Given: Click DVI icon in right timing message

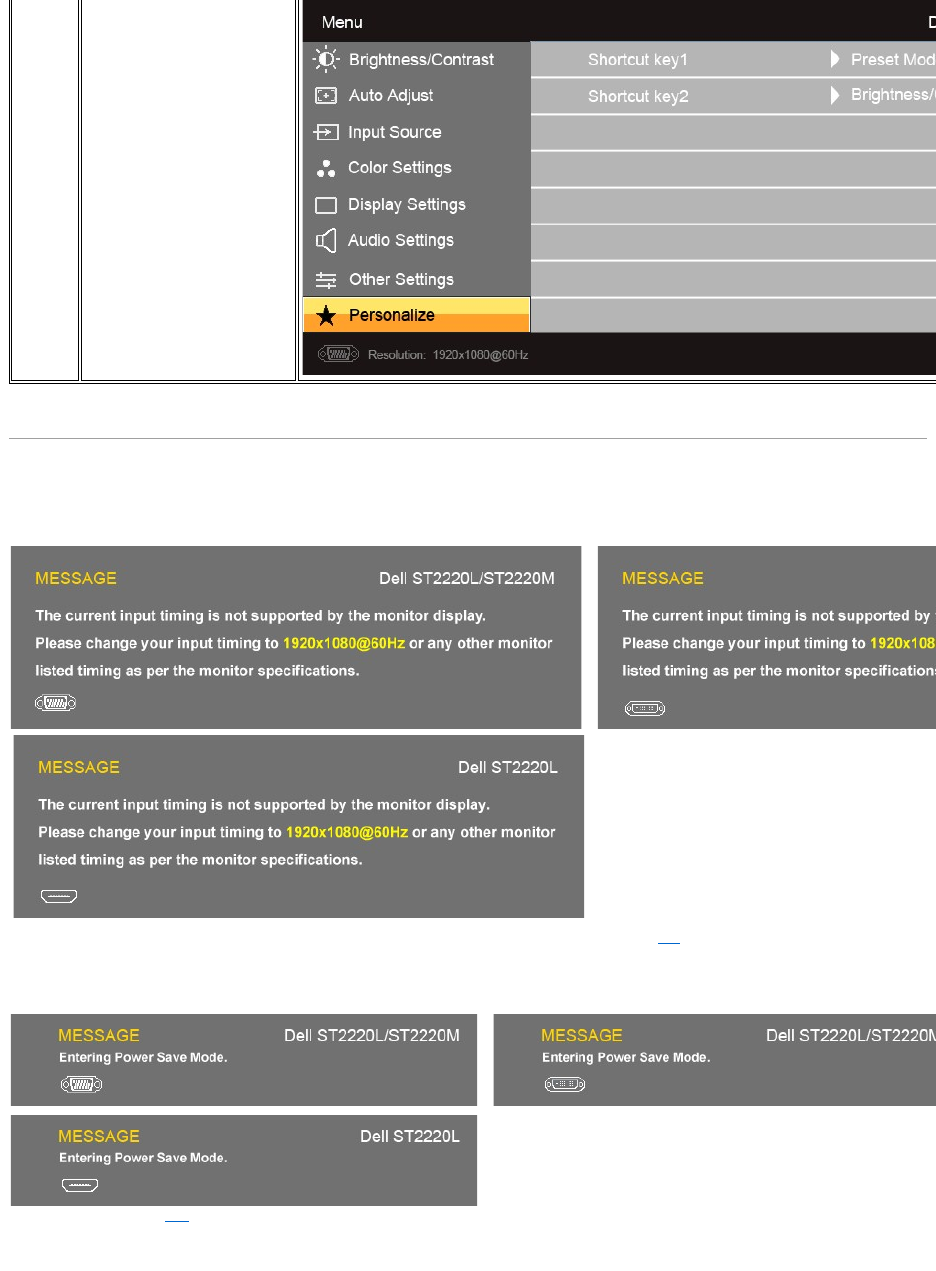Looking at the screenshot, I should click(x=644, y=709).
